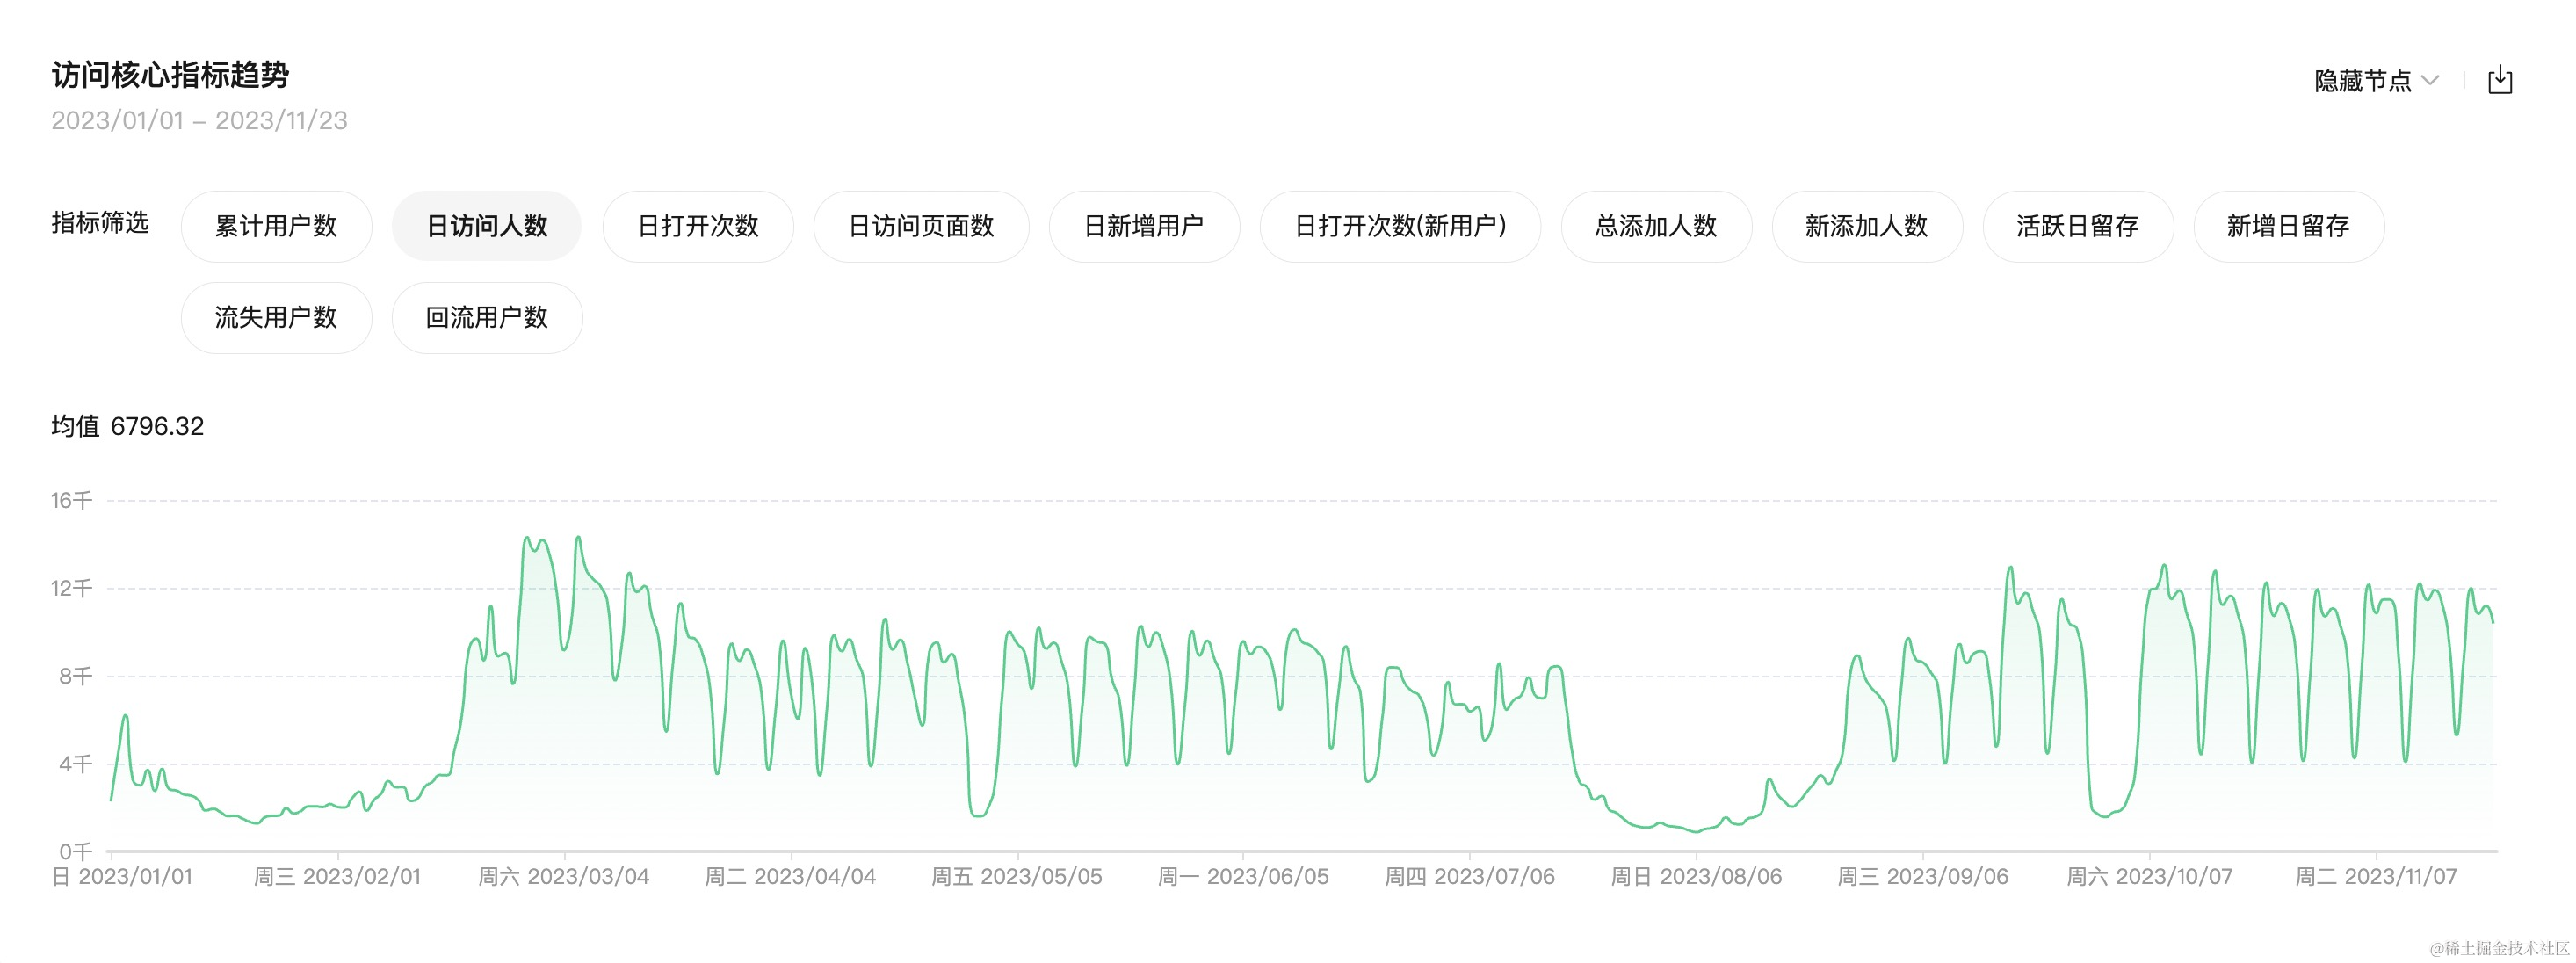Click x-axis label 周三 2023/02/01
The image size is (2576, 963).
(x=337, y=877)
